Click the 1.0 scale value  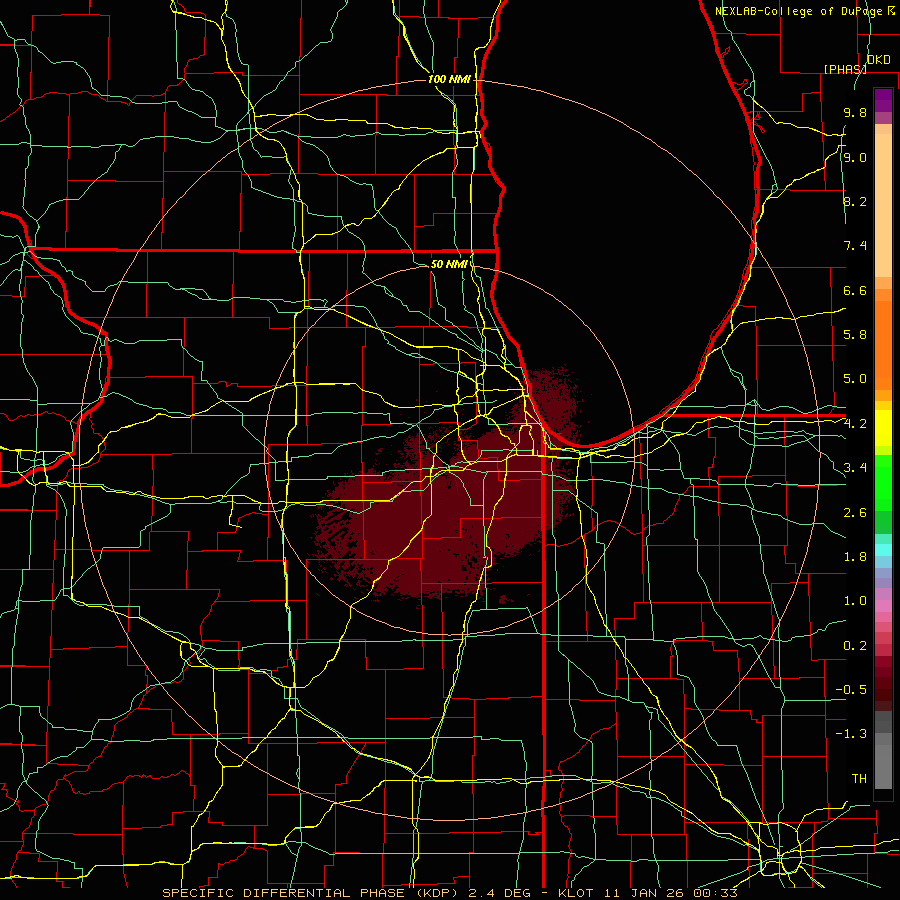click(855, 601)
